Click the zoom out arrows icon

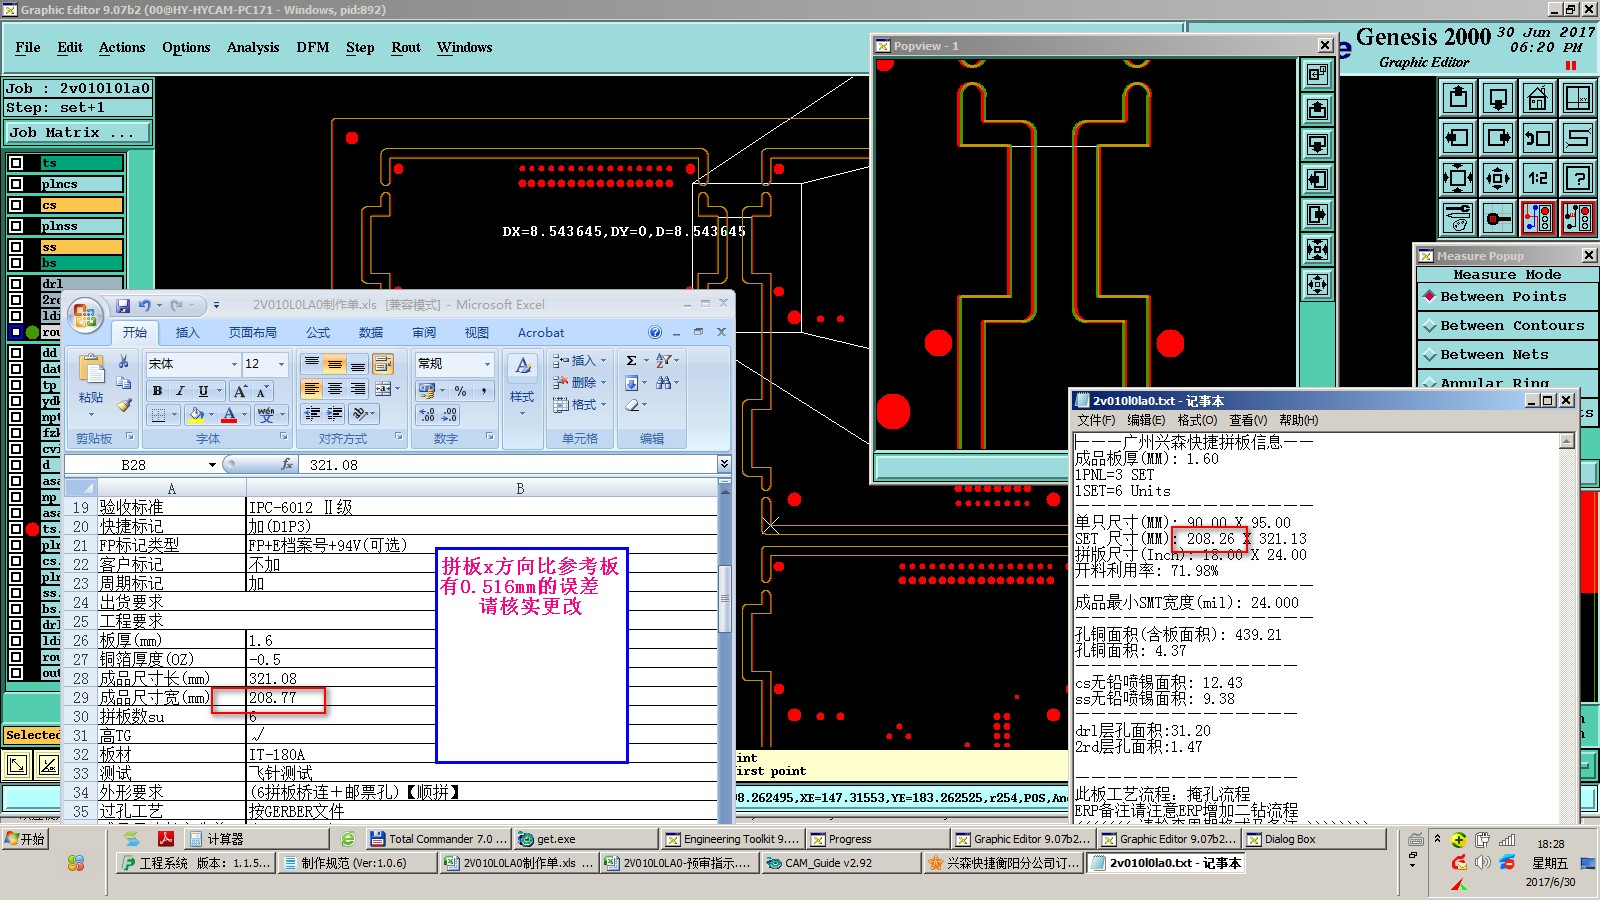click(1498, 178)
